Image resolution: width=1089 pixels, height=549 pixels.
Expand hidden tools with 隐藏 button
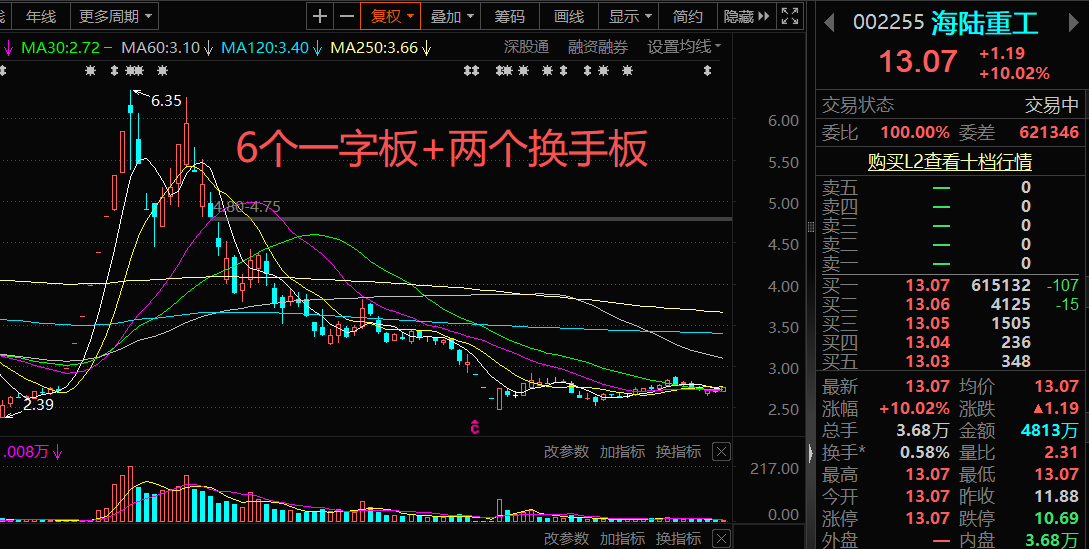tap(747, 16)
